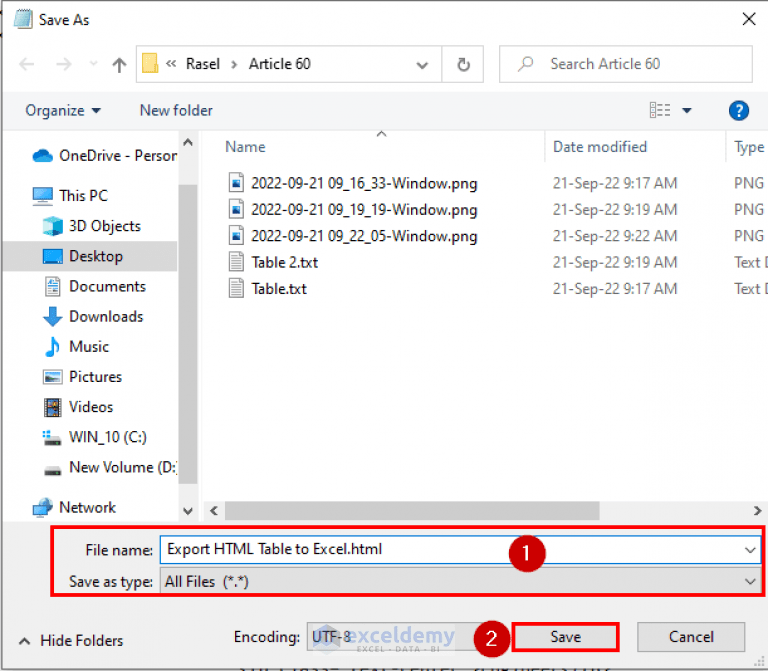Sort files by Type column
Viewport: 768px width, 671px height.
click(x=748, y=147)
